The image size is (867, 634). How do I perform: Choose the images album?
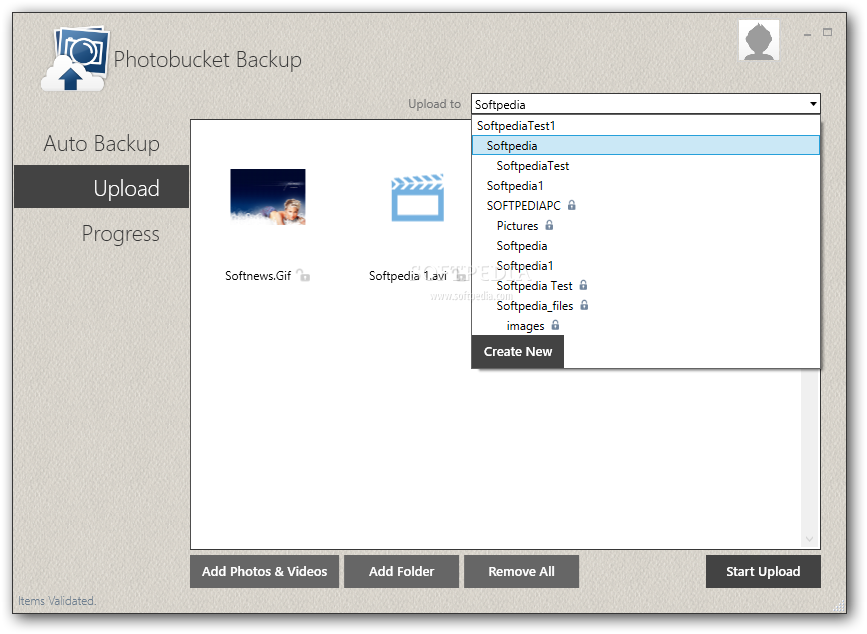pos(645,326)
